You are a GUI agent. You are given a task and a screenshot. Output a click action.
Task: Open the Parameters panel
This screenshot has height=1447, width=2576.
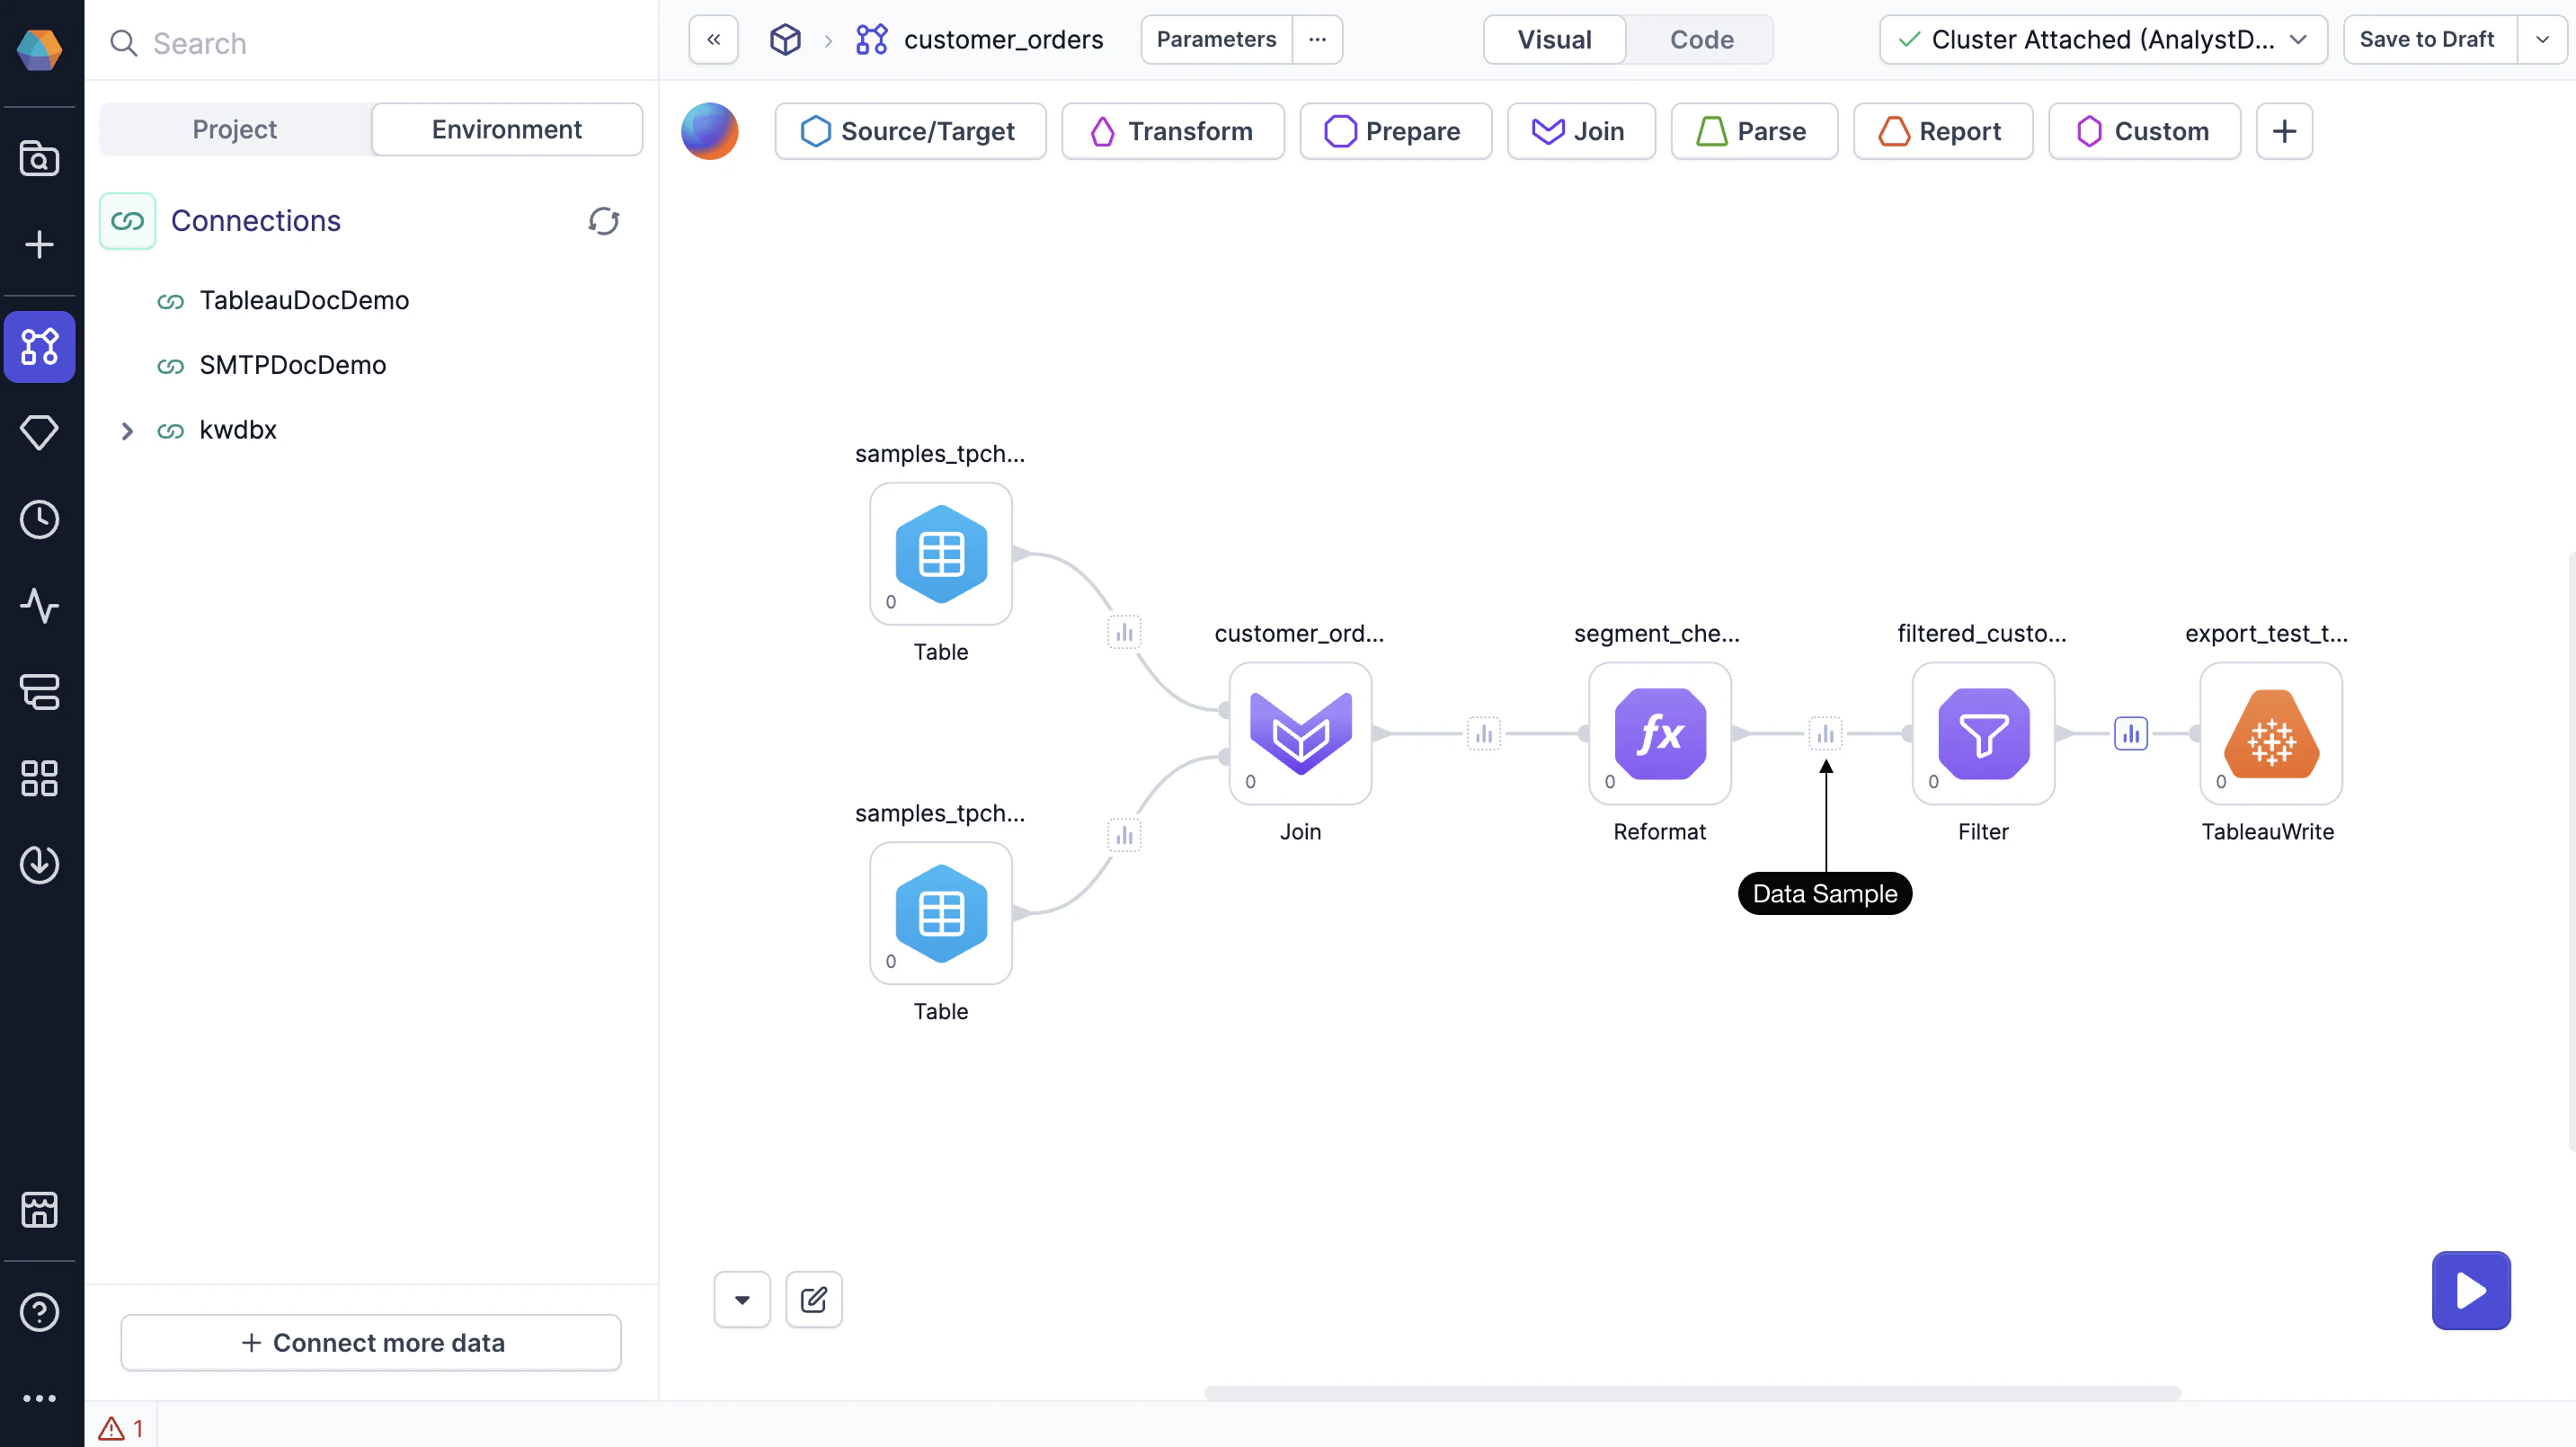(x=1215, y=39)
